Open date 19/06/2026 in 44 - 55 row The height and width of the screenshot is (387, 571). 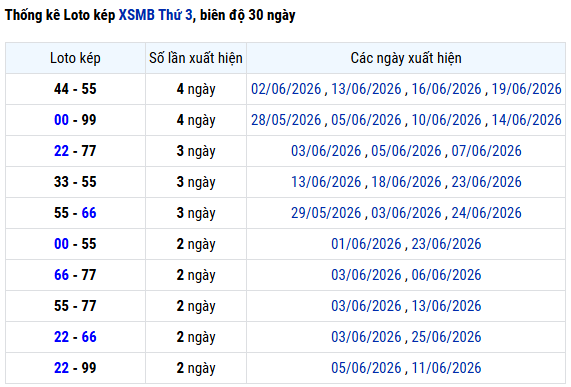(527, 89)
